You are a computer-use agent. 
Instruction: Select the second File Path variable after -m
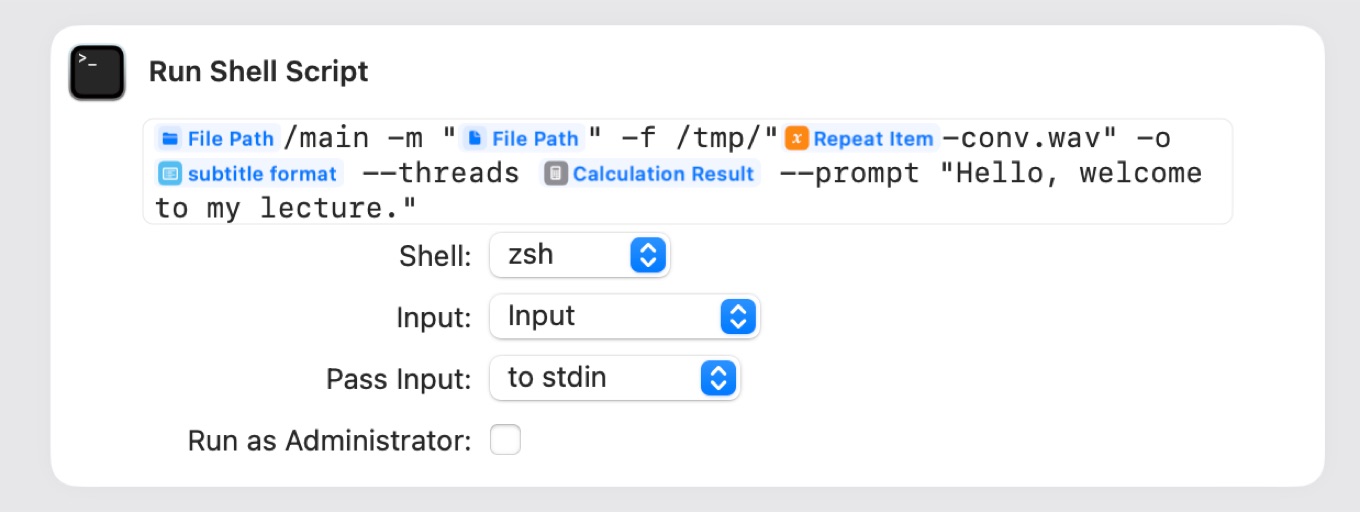[523, 138]
